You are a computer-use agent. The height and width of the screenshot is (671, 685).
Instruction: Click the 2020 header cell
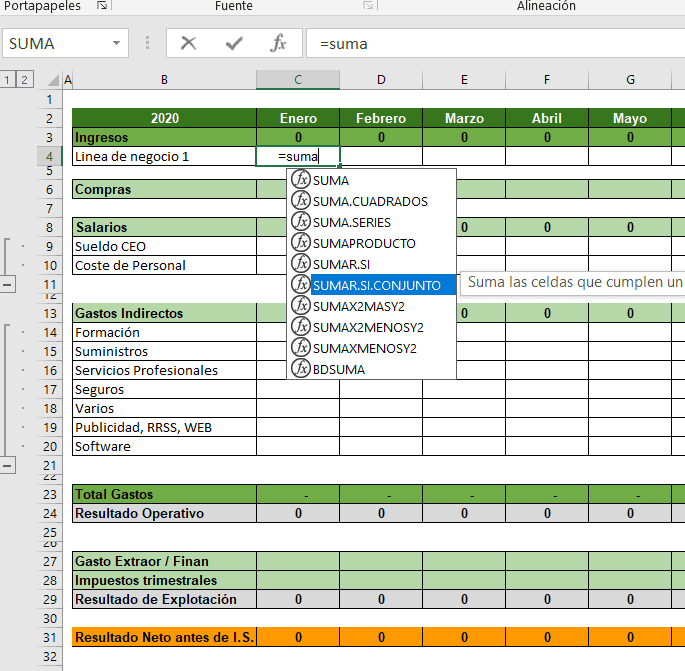(x=164, y=118)
